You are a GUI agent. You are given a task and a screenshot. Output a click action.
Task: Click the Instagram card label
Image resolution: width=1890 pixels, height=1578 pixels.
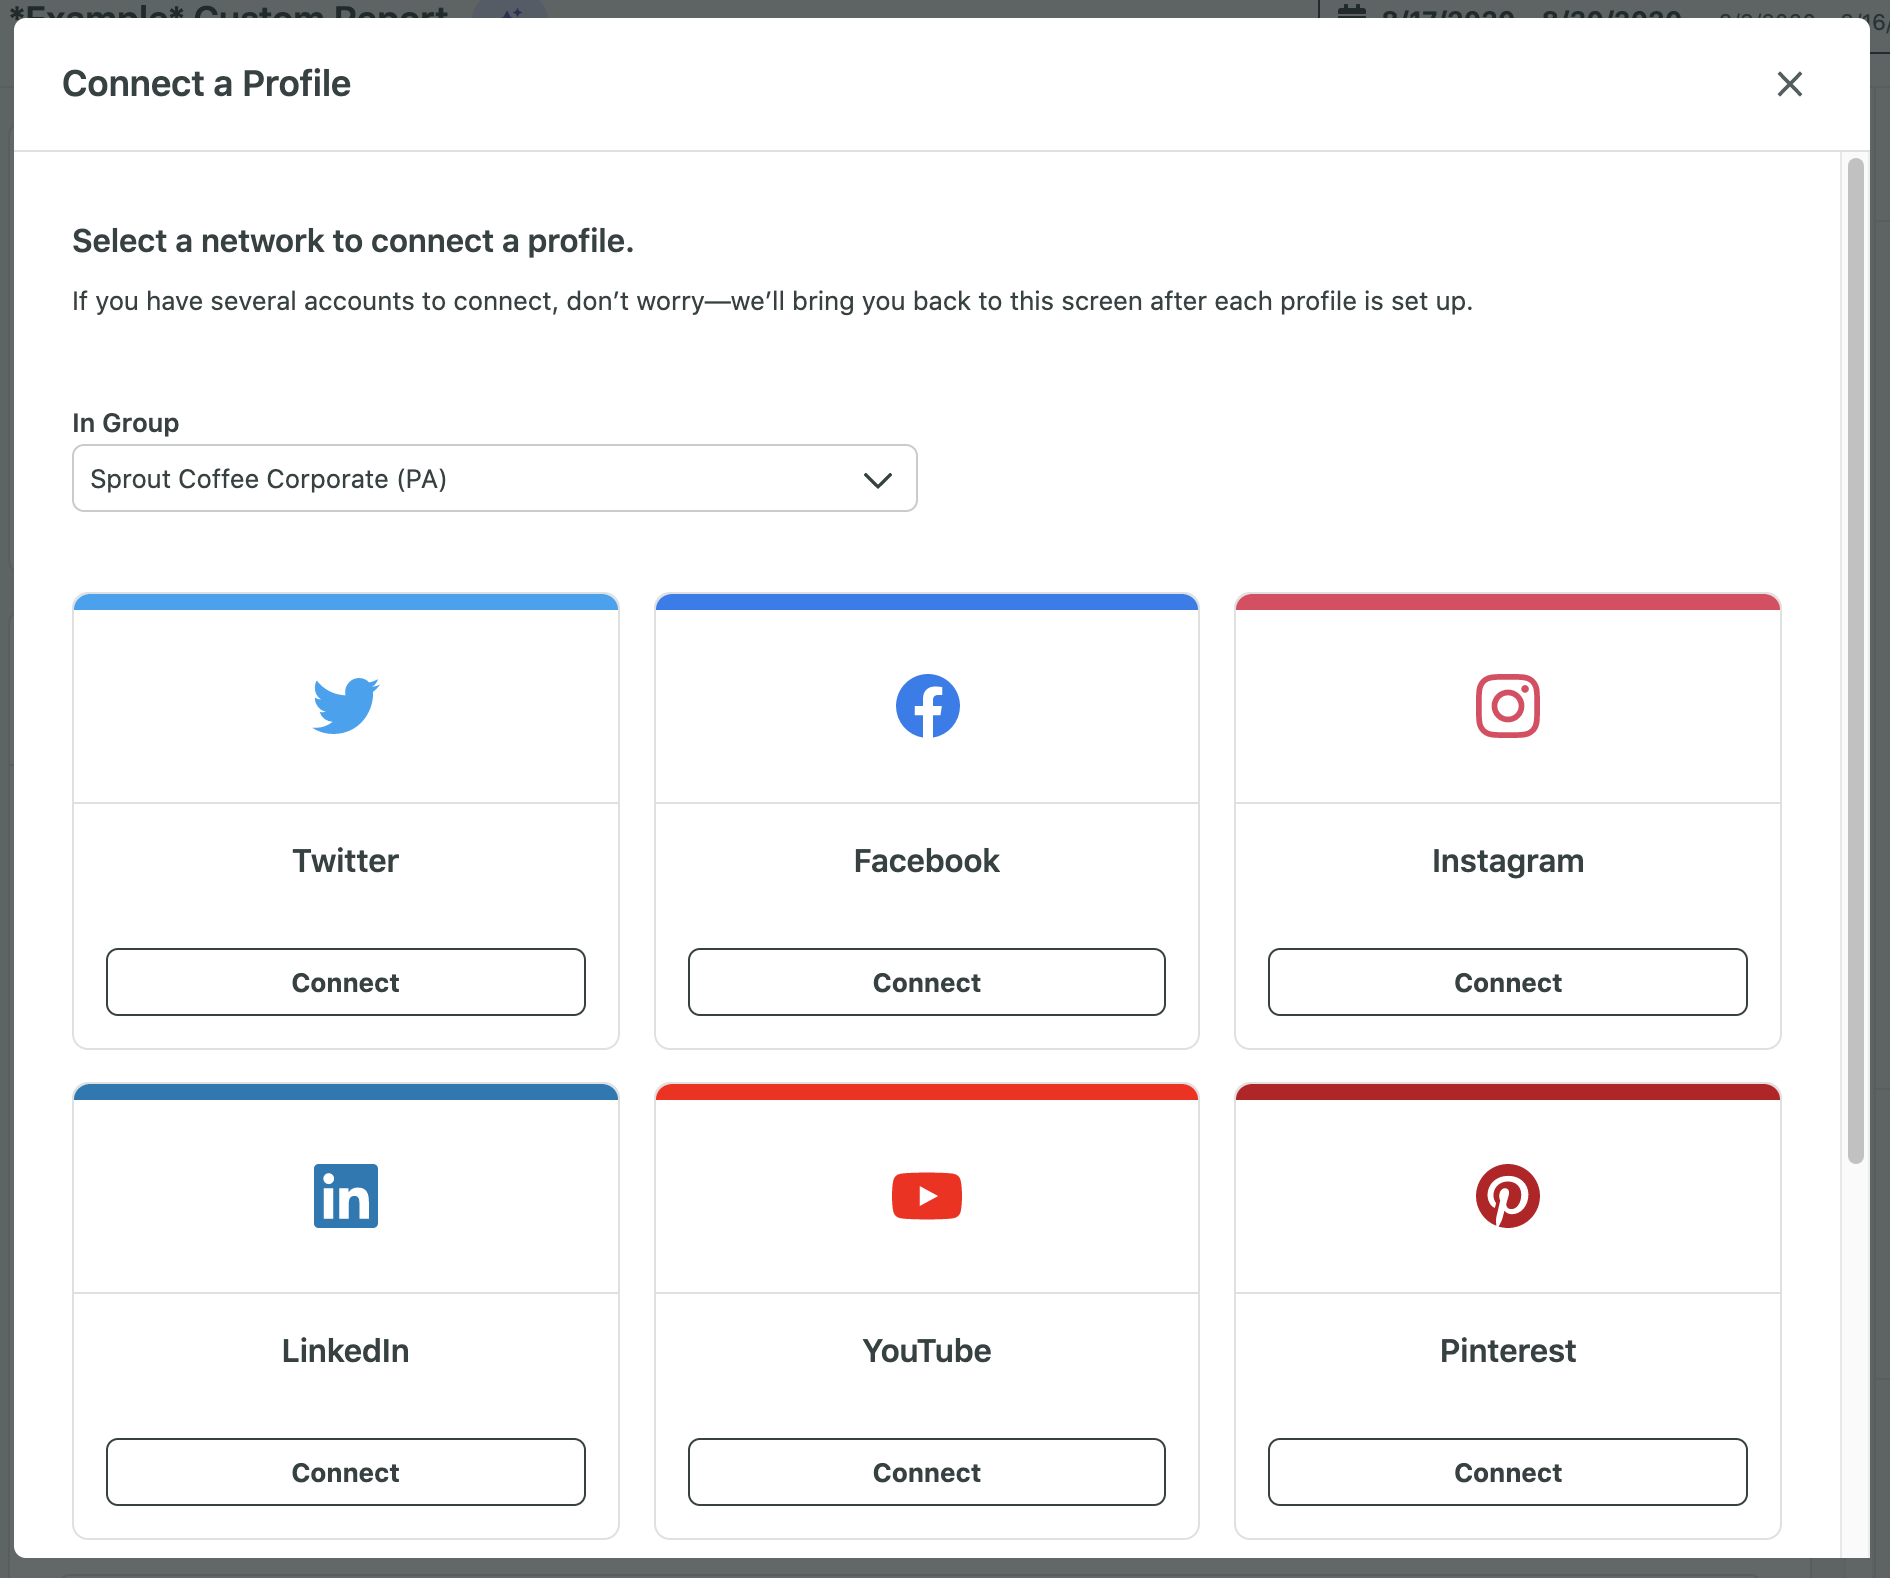[1508, 861]
